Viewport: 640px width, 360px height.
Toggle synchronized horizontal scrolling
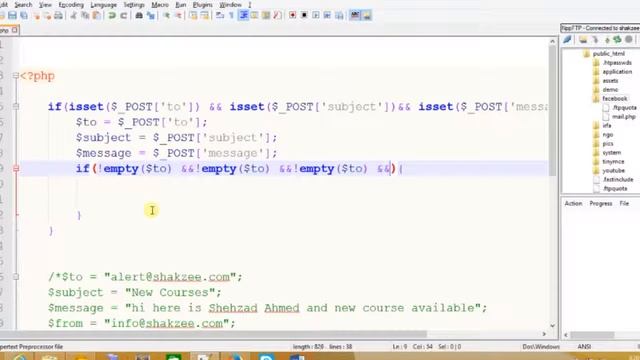[204, 16]
